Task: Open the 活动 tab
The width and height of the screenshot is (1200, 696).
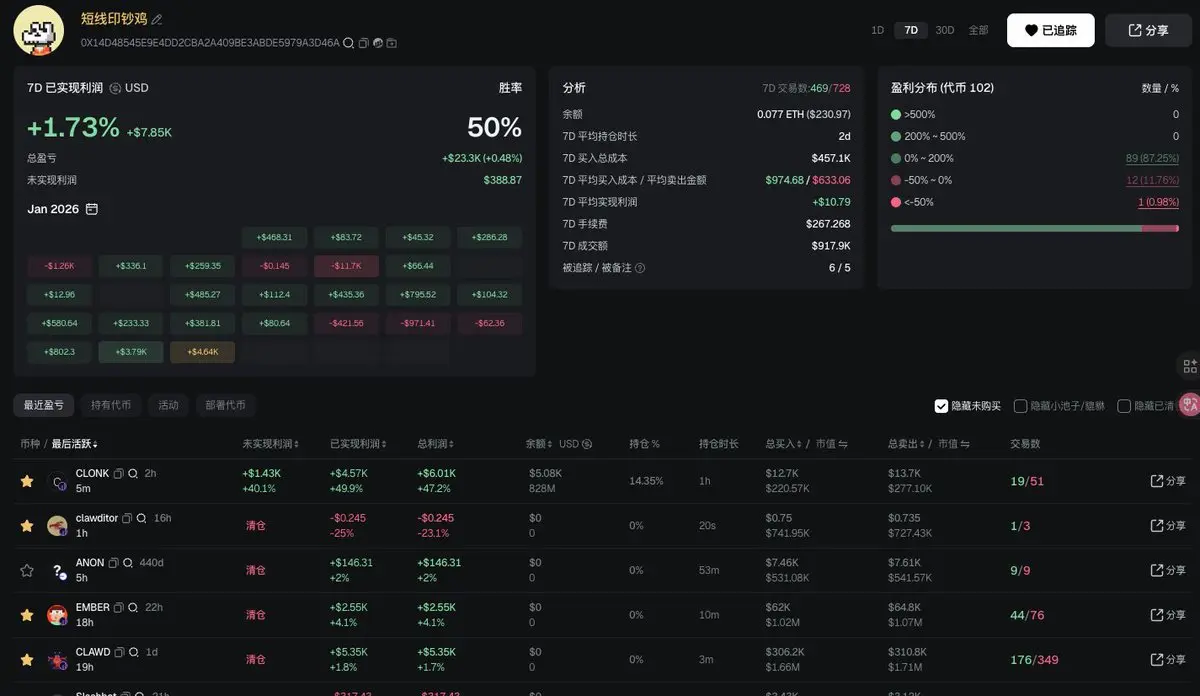Action: tap(168, 405)
